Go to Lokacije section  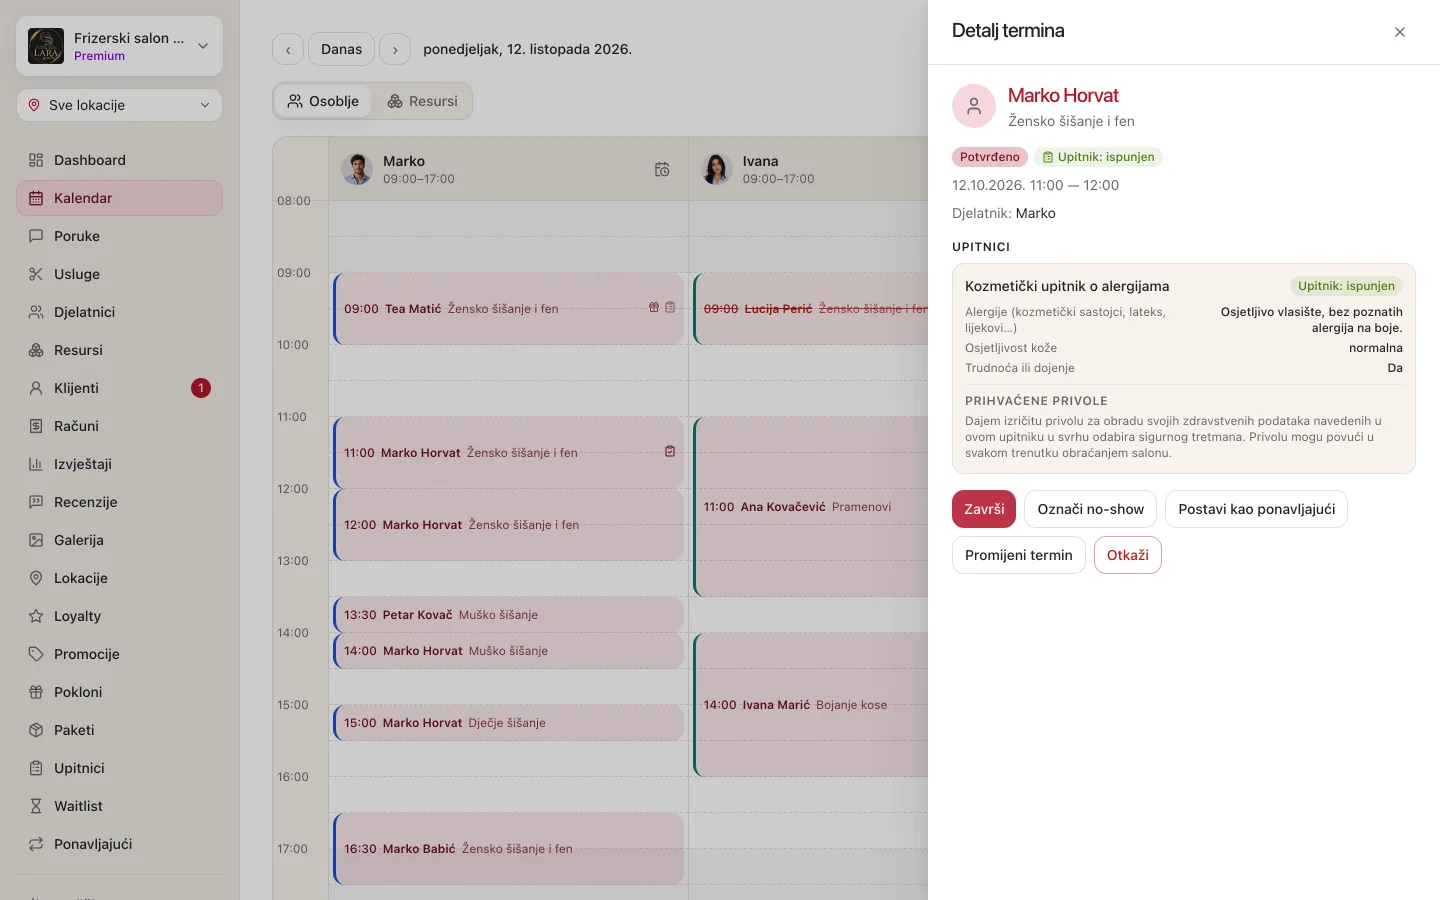pos(120,578)
